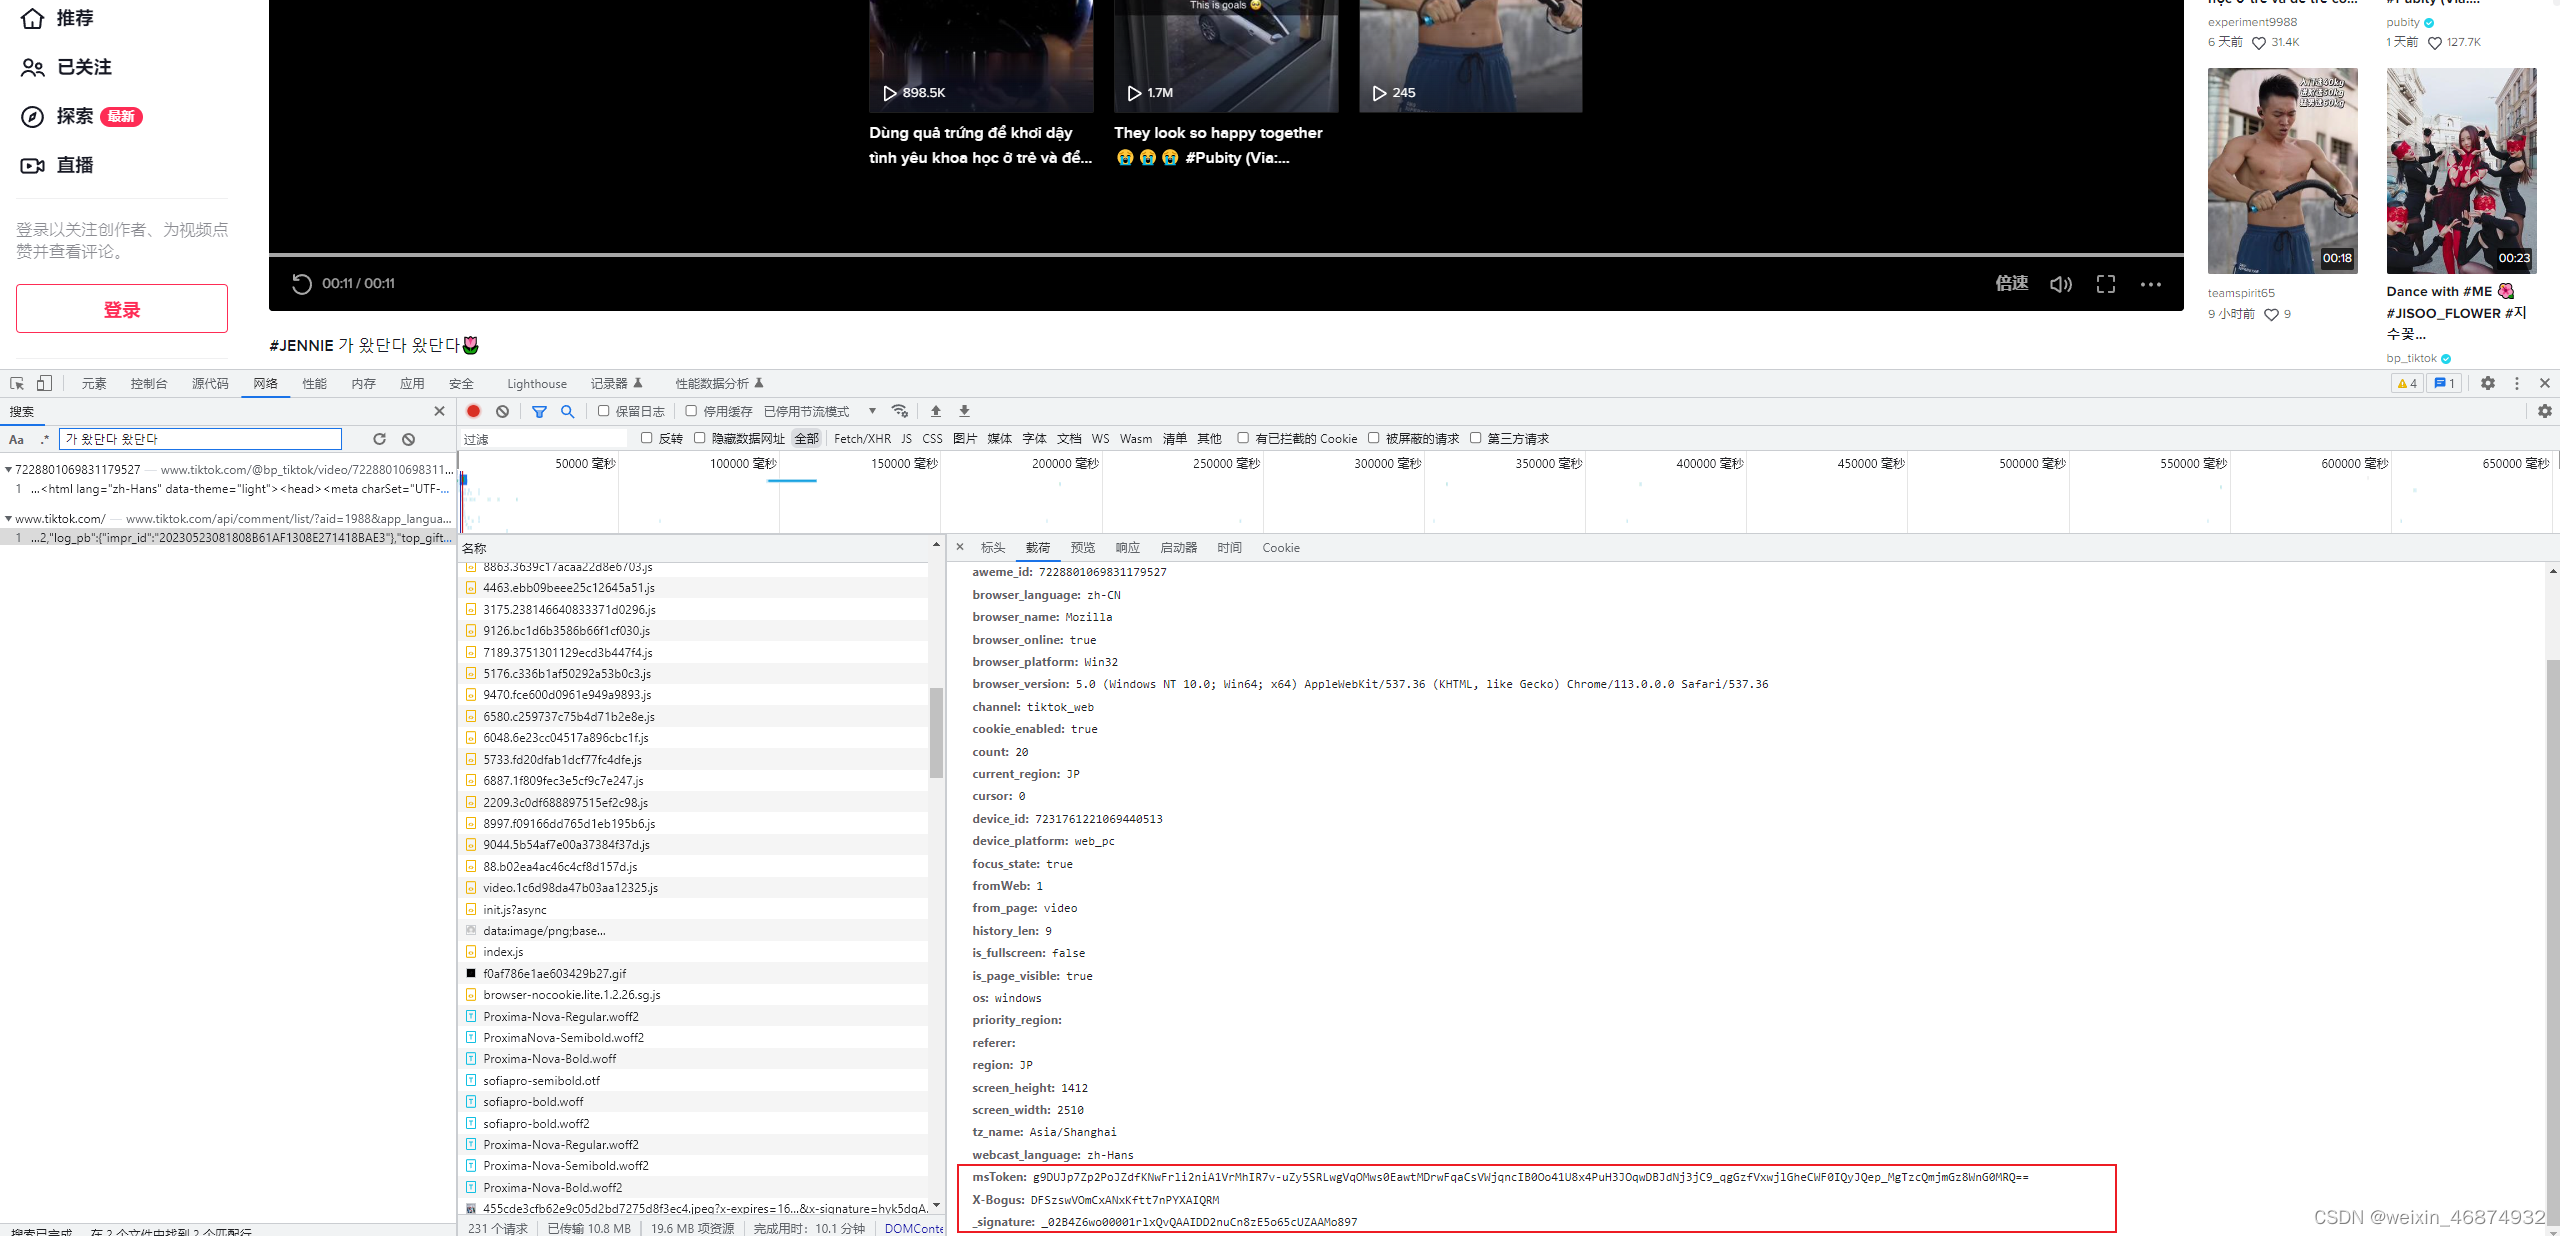Open the 响应 response tab
The height and width of the screenshot is (1236, 2560).
1127,548
